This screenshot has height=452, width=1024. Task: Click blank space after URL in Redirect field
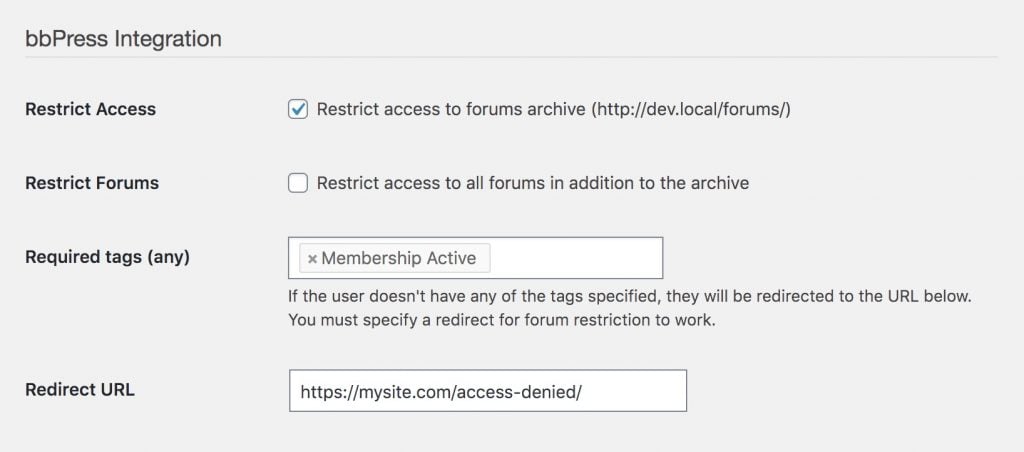tap(632, 391)
